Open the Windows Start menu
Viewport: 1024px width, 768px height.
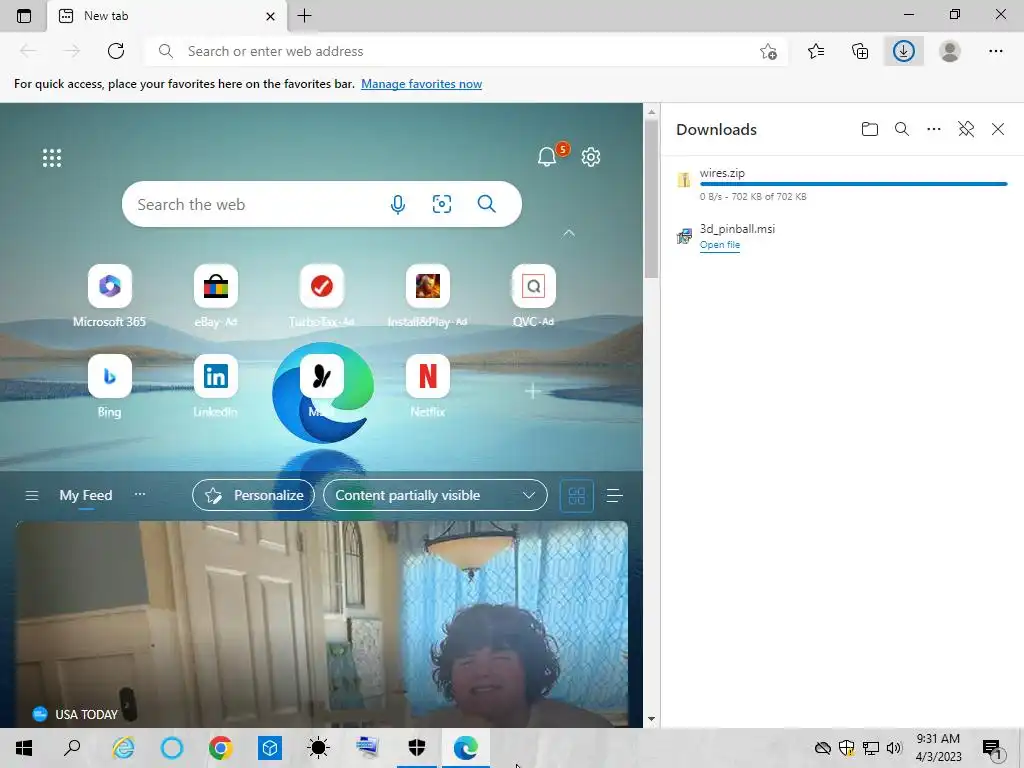click(x=24, y=748)
